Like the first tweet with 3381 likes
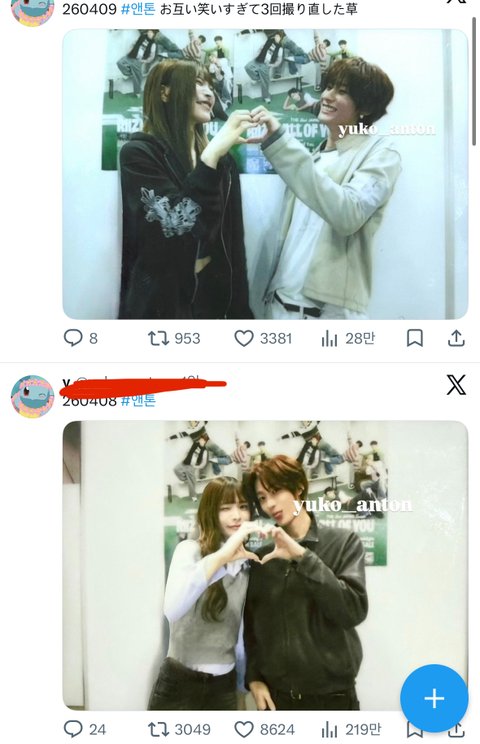480x744 pixels. point(263,338)
